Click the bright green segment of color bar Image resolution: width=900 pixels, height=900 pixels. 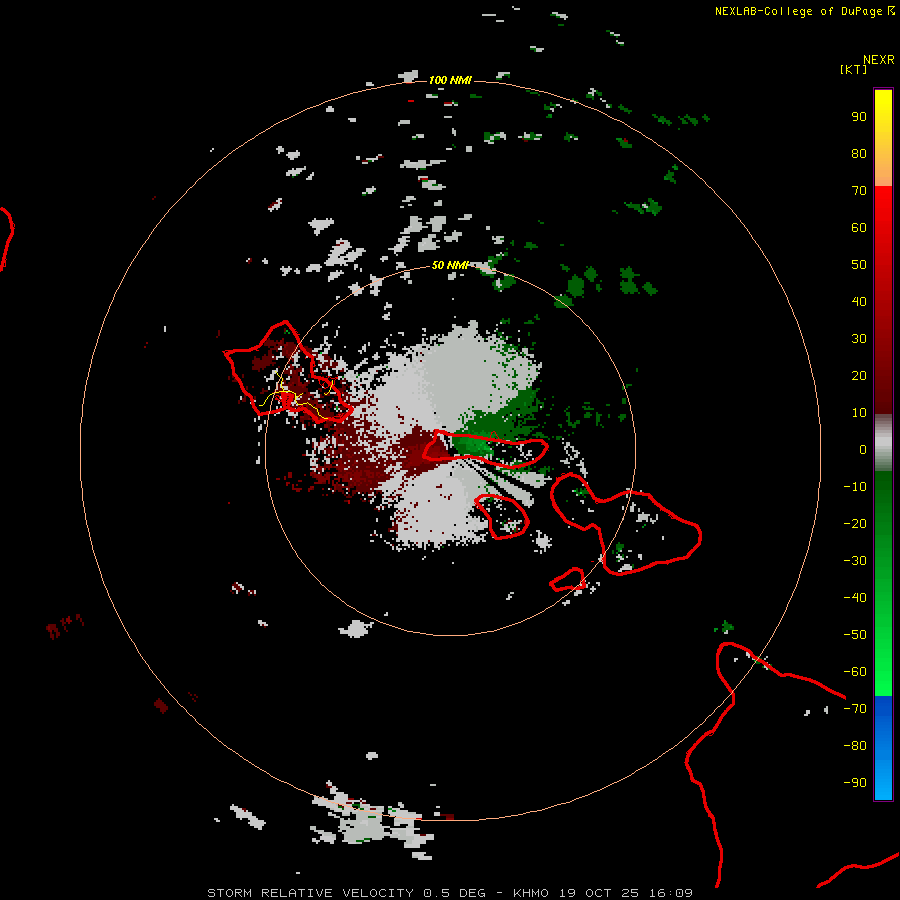point(883,583)
